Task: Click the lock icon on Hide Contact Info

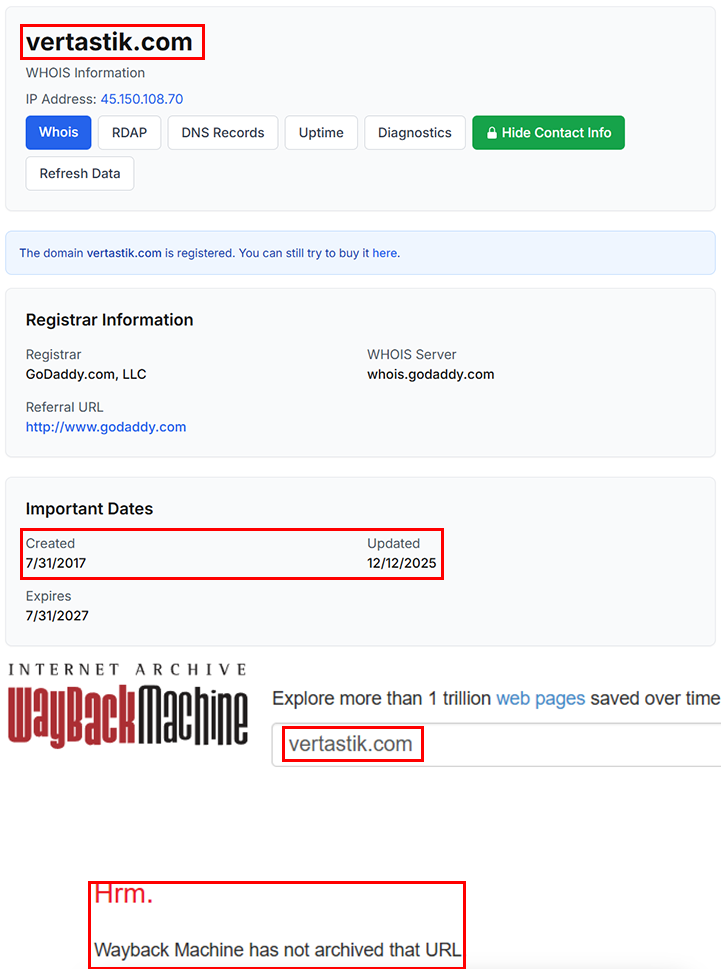Action: [x=492, y=133]
